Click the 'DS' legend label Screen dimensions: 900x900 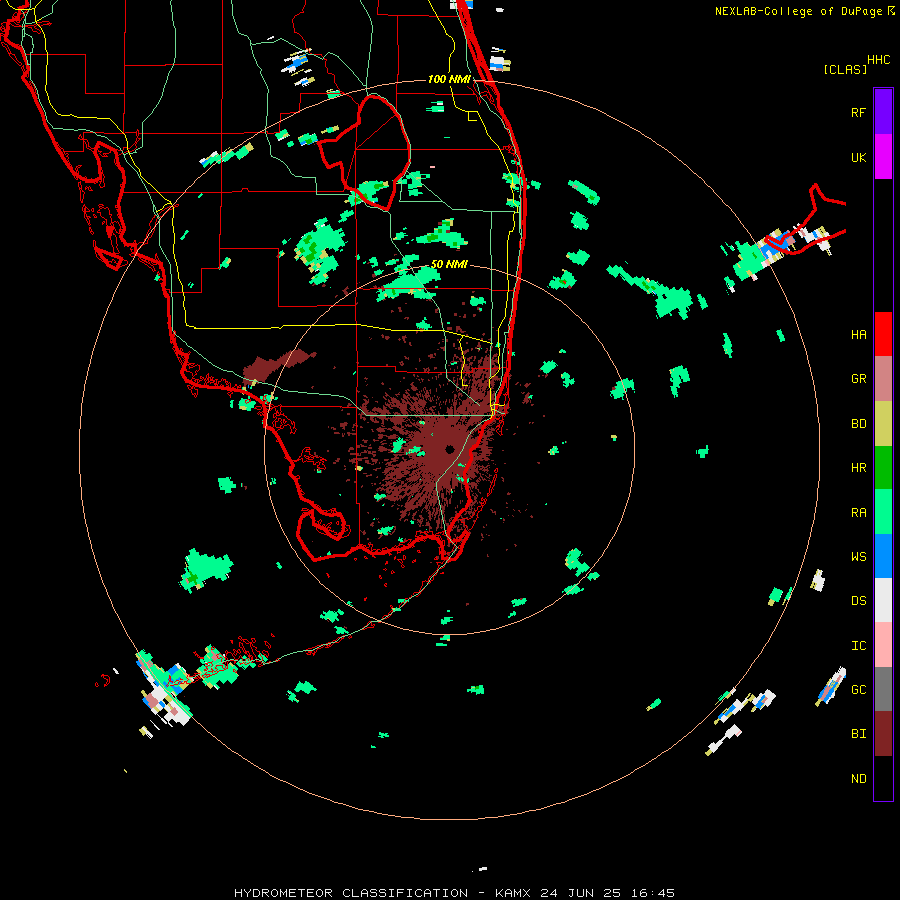tap(858, 601)
